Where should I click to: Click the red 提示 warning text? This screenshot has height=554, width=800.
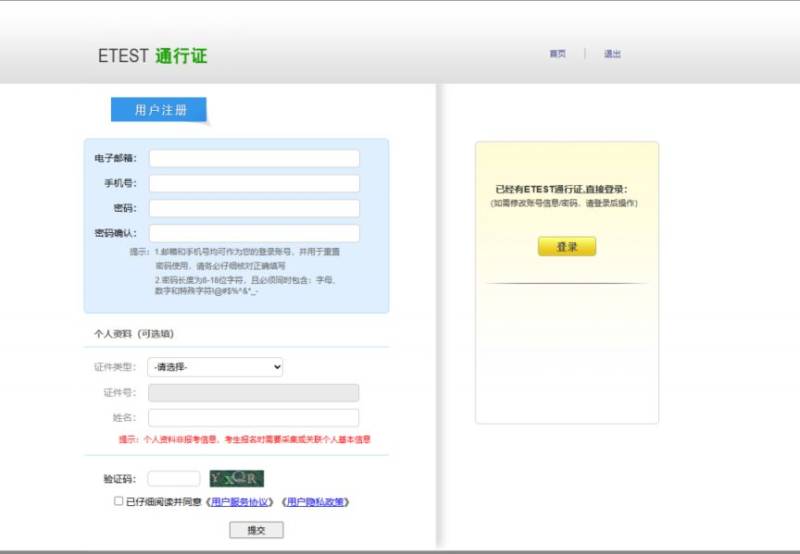tap(245, 439)
